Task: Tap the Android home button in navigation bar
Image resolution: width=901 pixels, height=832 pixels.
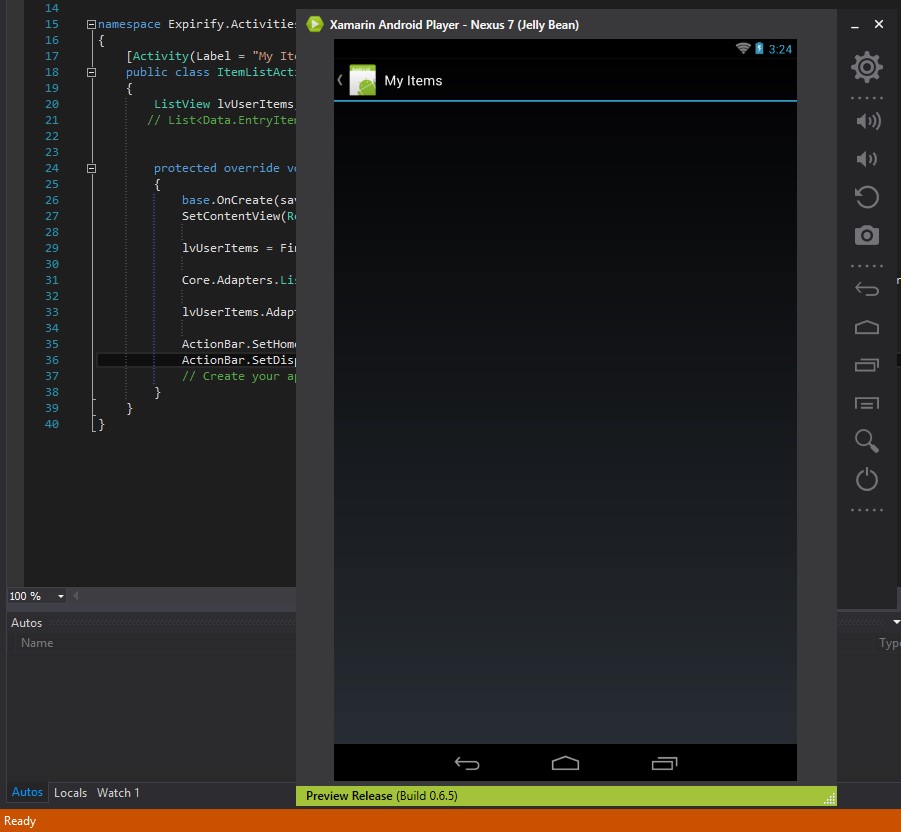Action: coord(565,763)
